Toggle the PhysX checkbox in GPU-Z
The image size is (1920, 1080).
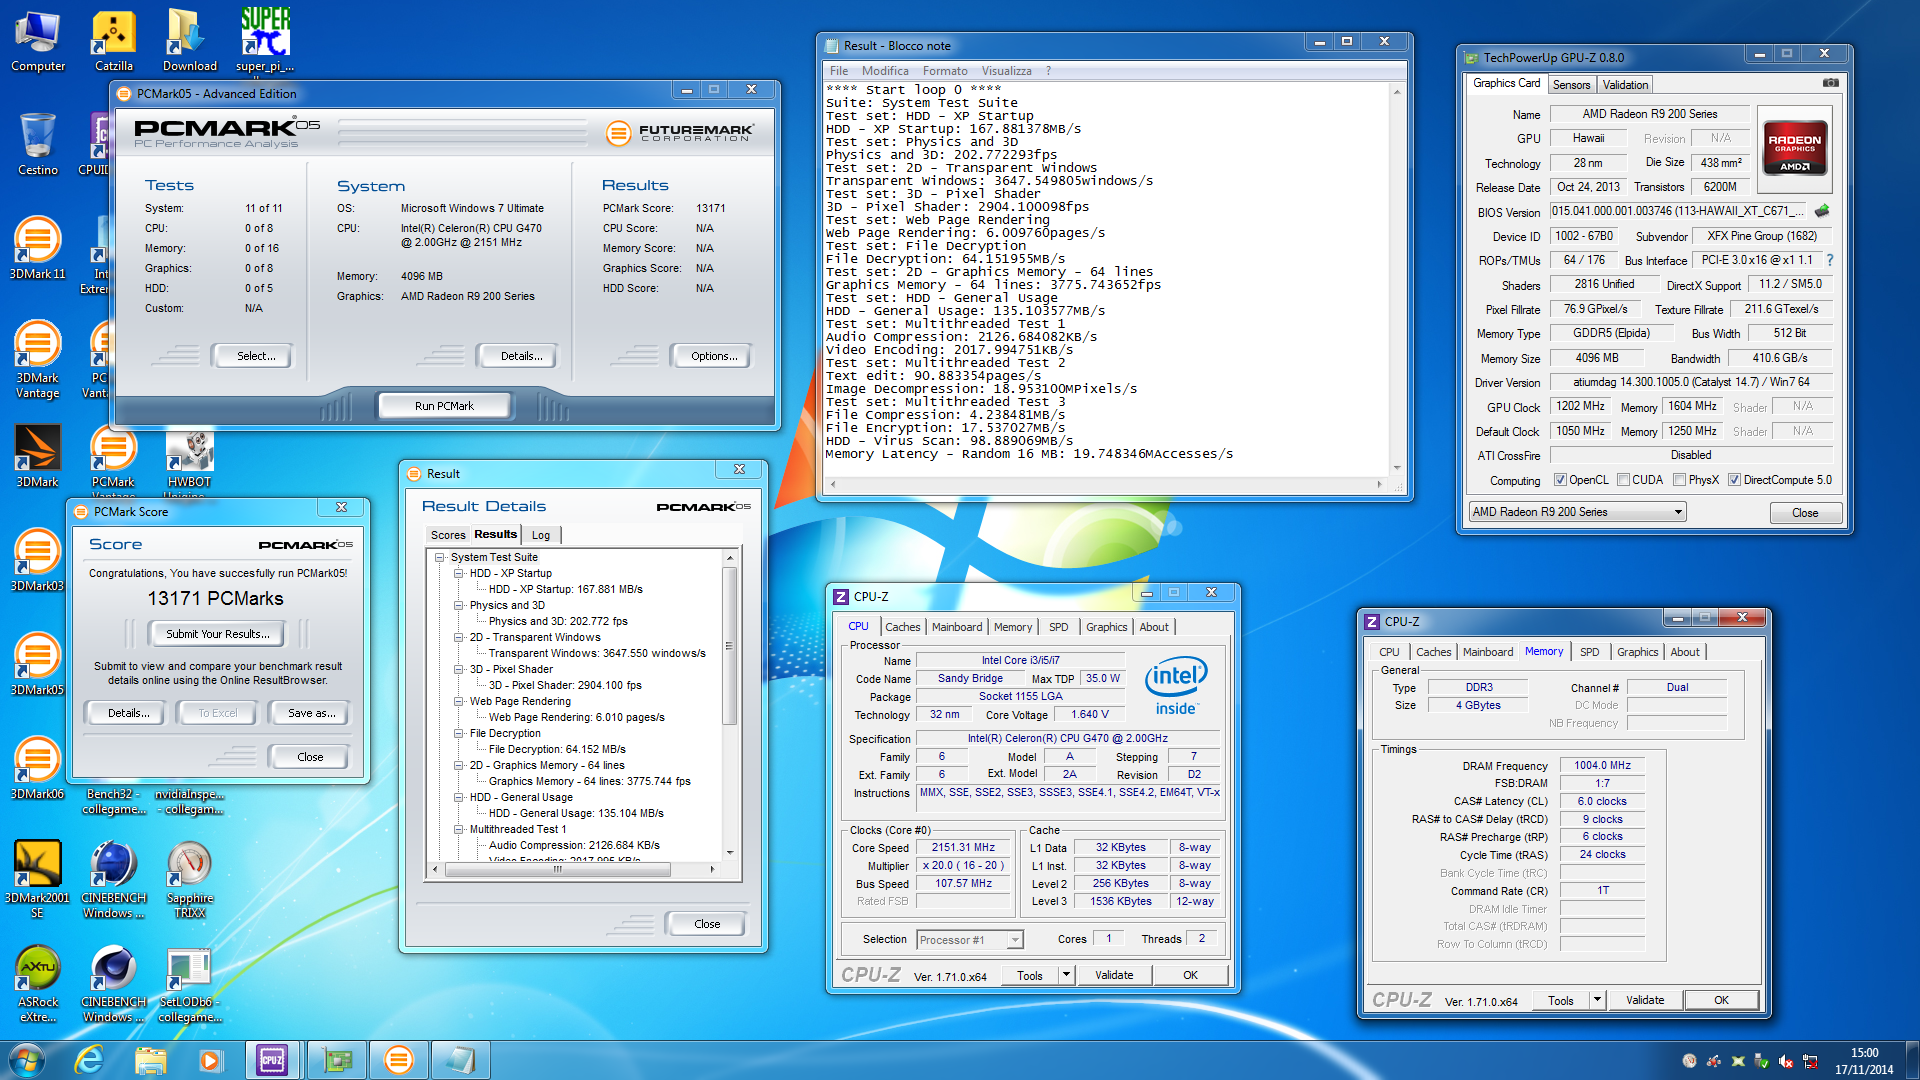[1679, 480]
